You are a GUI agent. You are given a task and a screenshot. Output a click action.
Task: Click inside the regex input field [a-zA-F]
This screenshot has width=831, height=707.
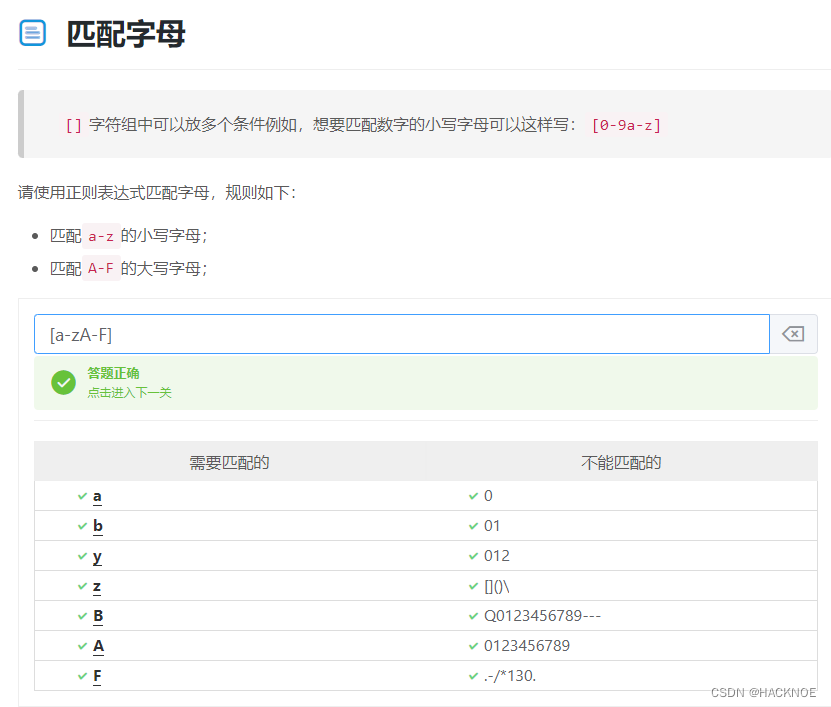[402, 334]
